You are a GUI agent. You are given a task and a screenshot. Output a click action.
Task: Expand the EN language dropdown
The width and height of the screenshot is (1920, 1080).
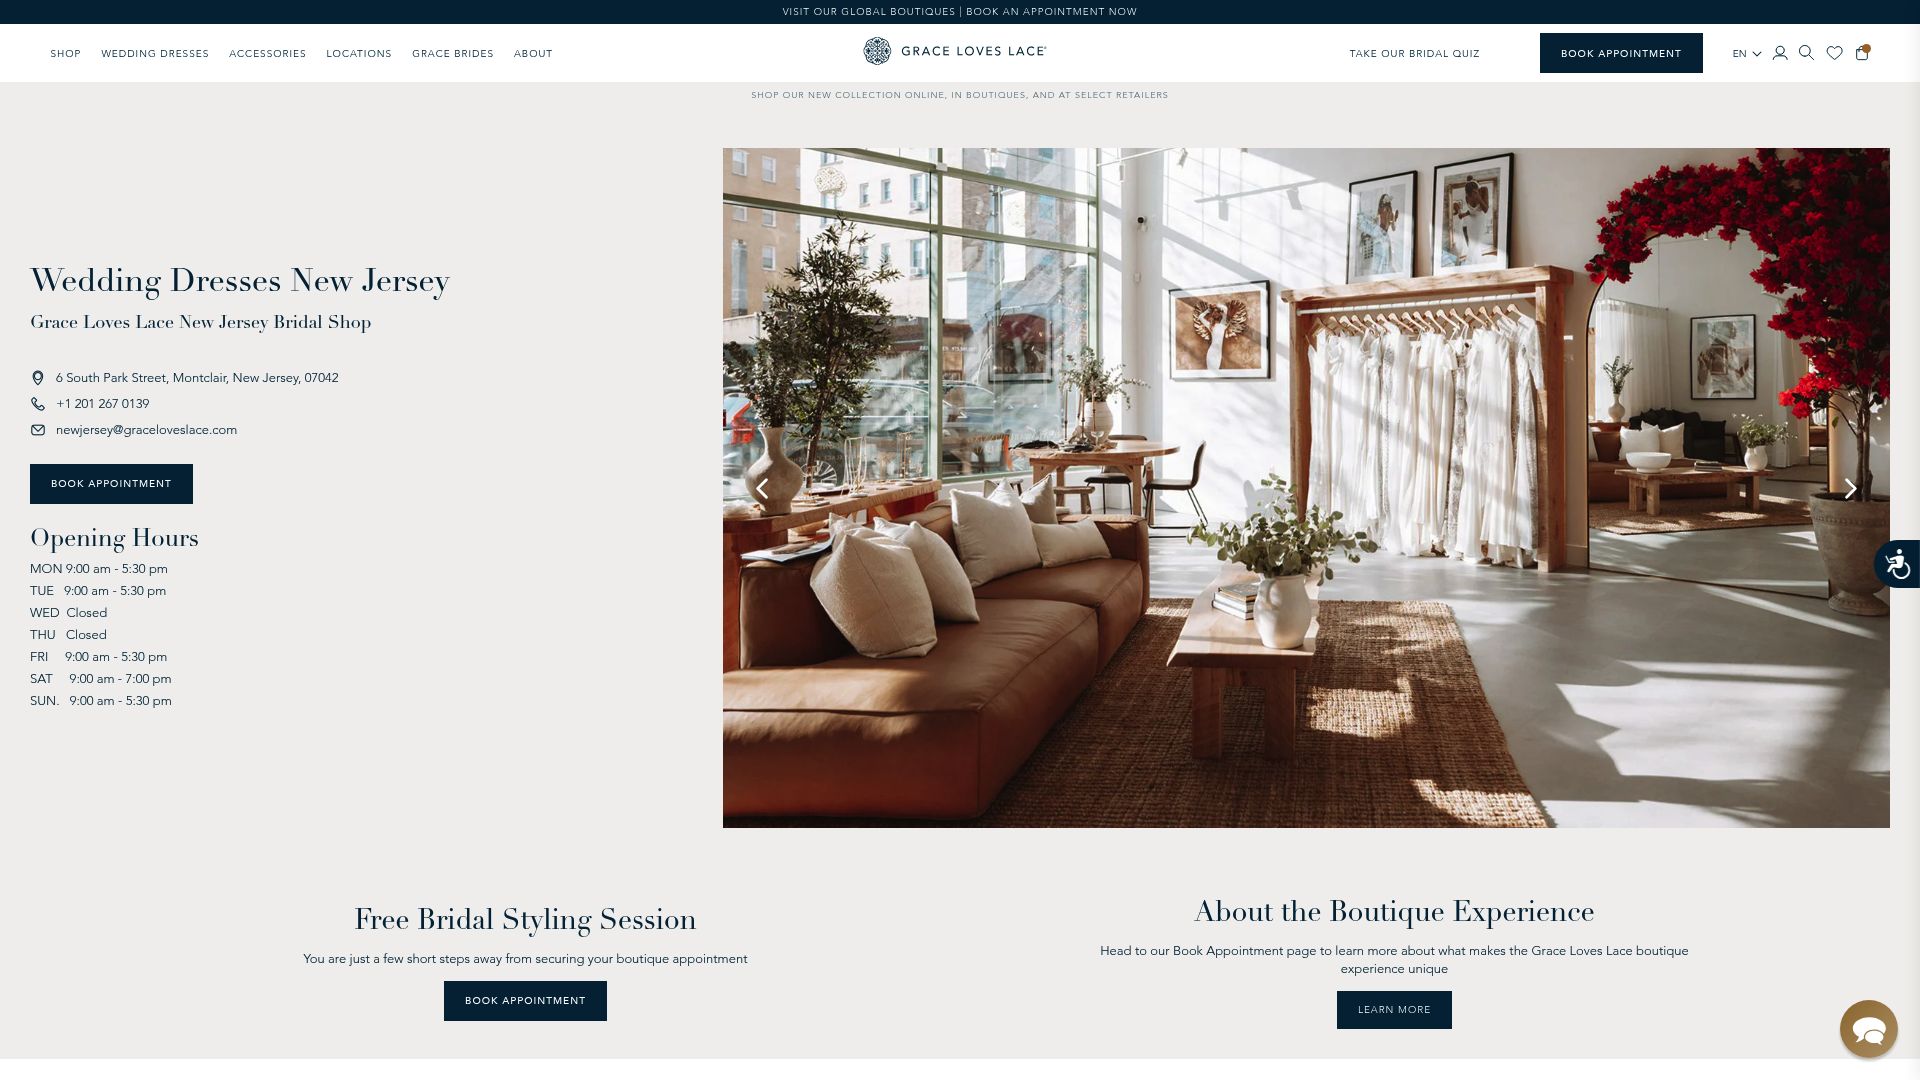tap(1746, 54)
